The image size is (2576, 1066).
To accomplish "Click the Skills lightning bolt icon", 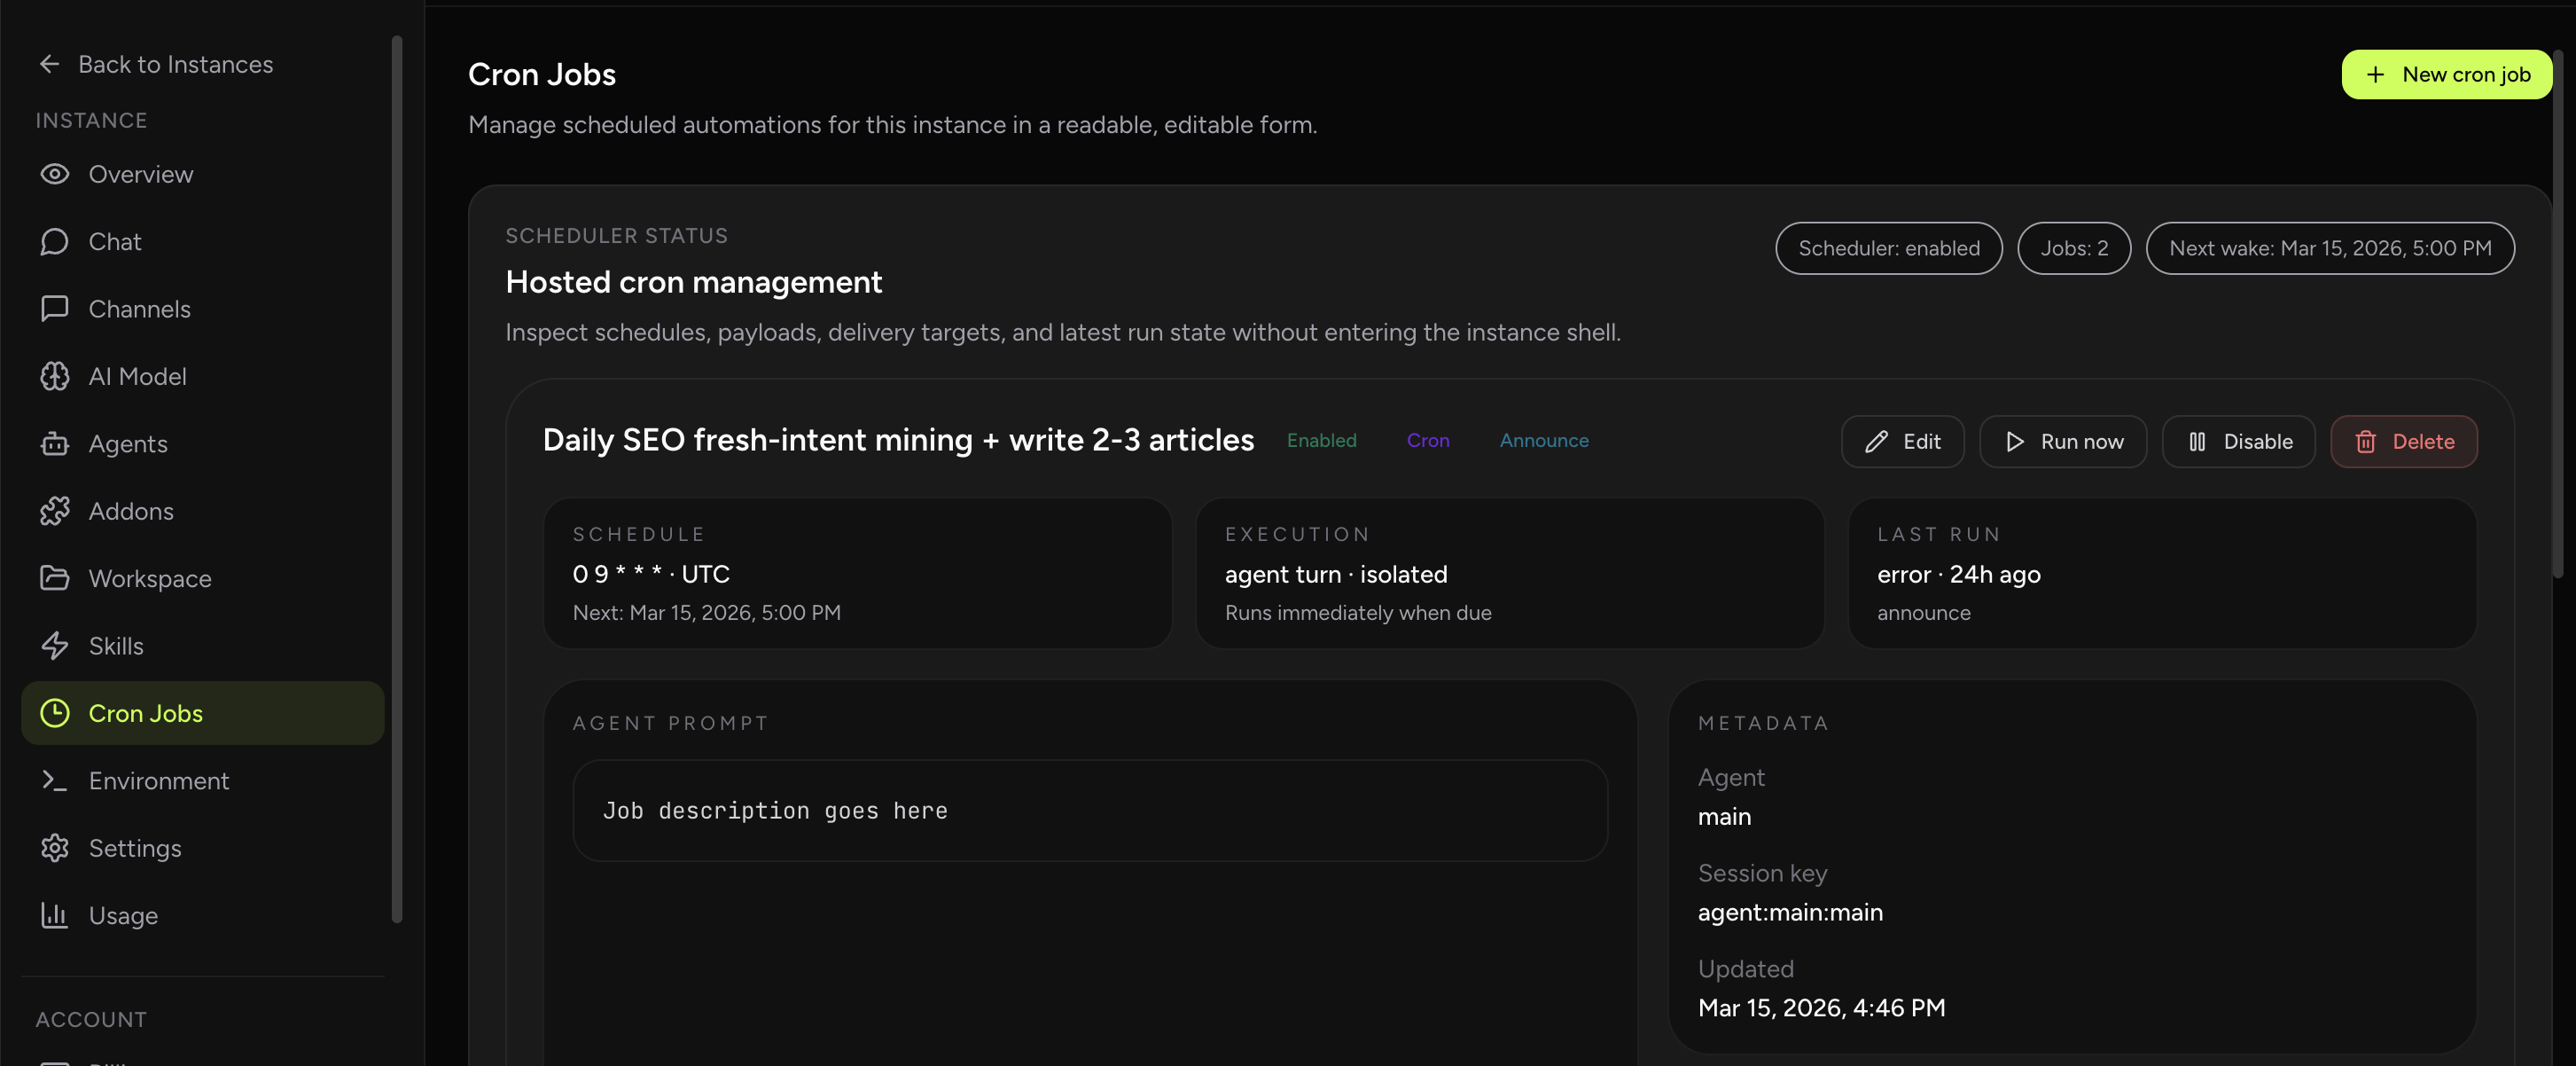I will point(55,646).
